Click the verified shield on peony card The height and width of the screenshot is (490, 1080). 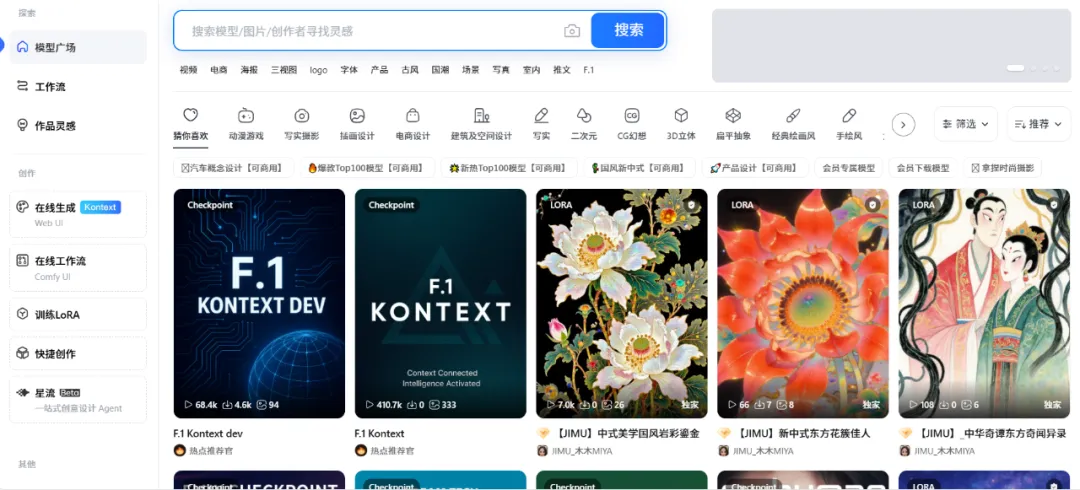(692, 205)
